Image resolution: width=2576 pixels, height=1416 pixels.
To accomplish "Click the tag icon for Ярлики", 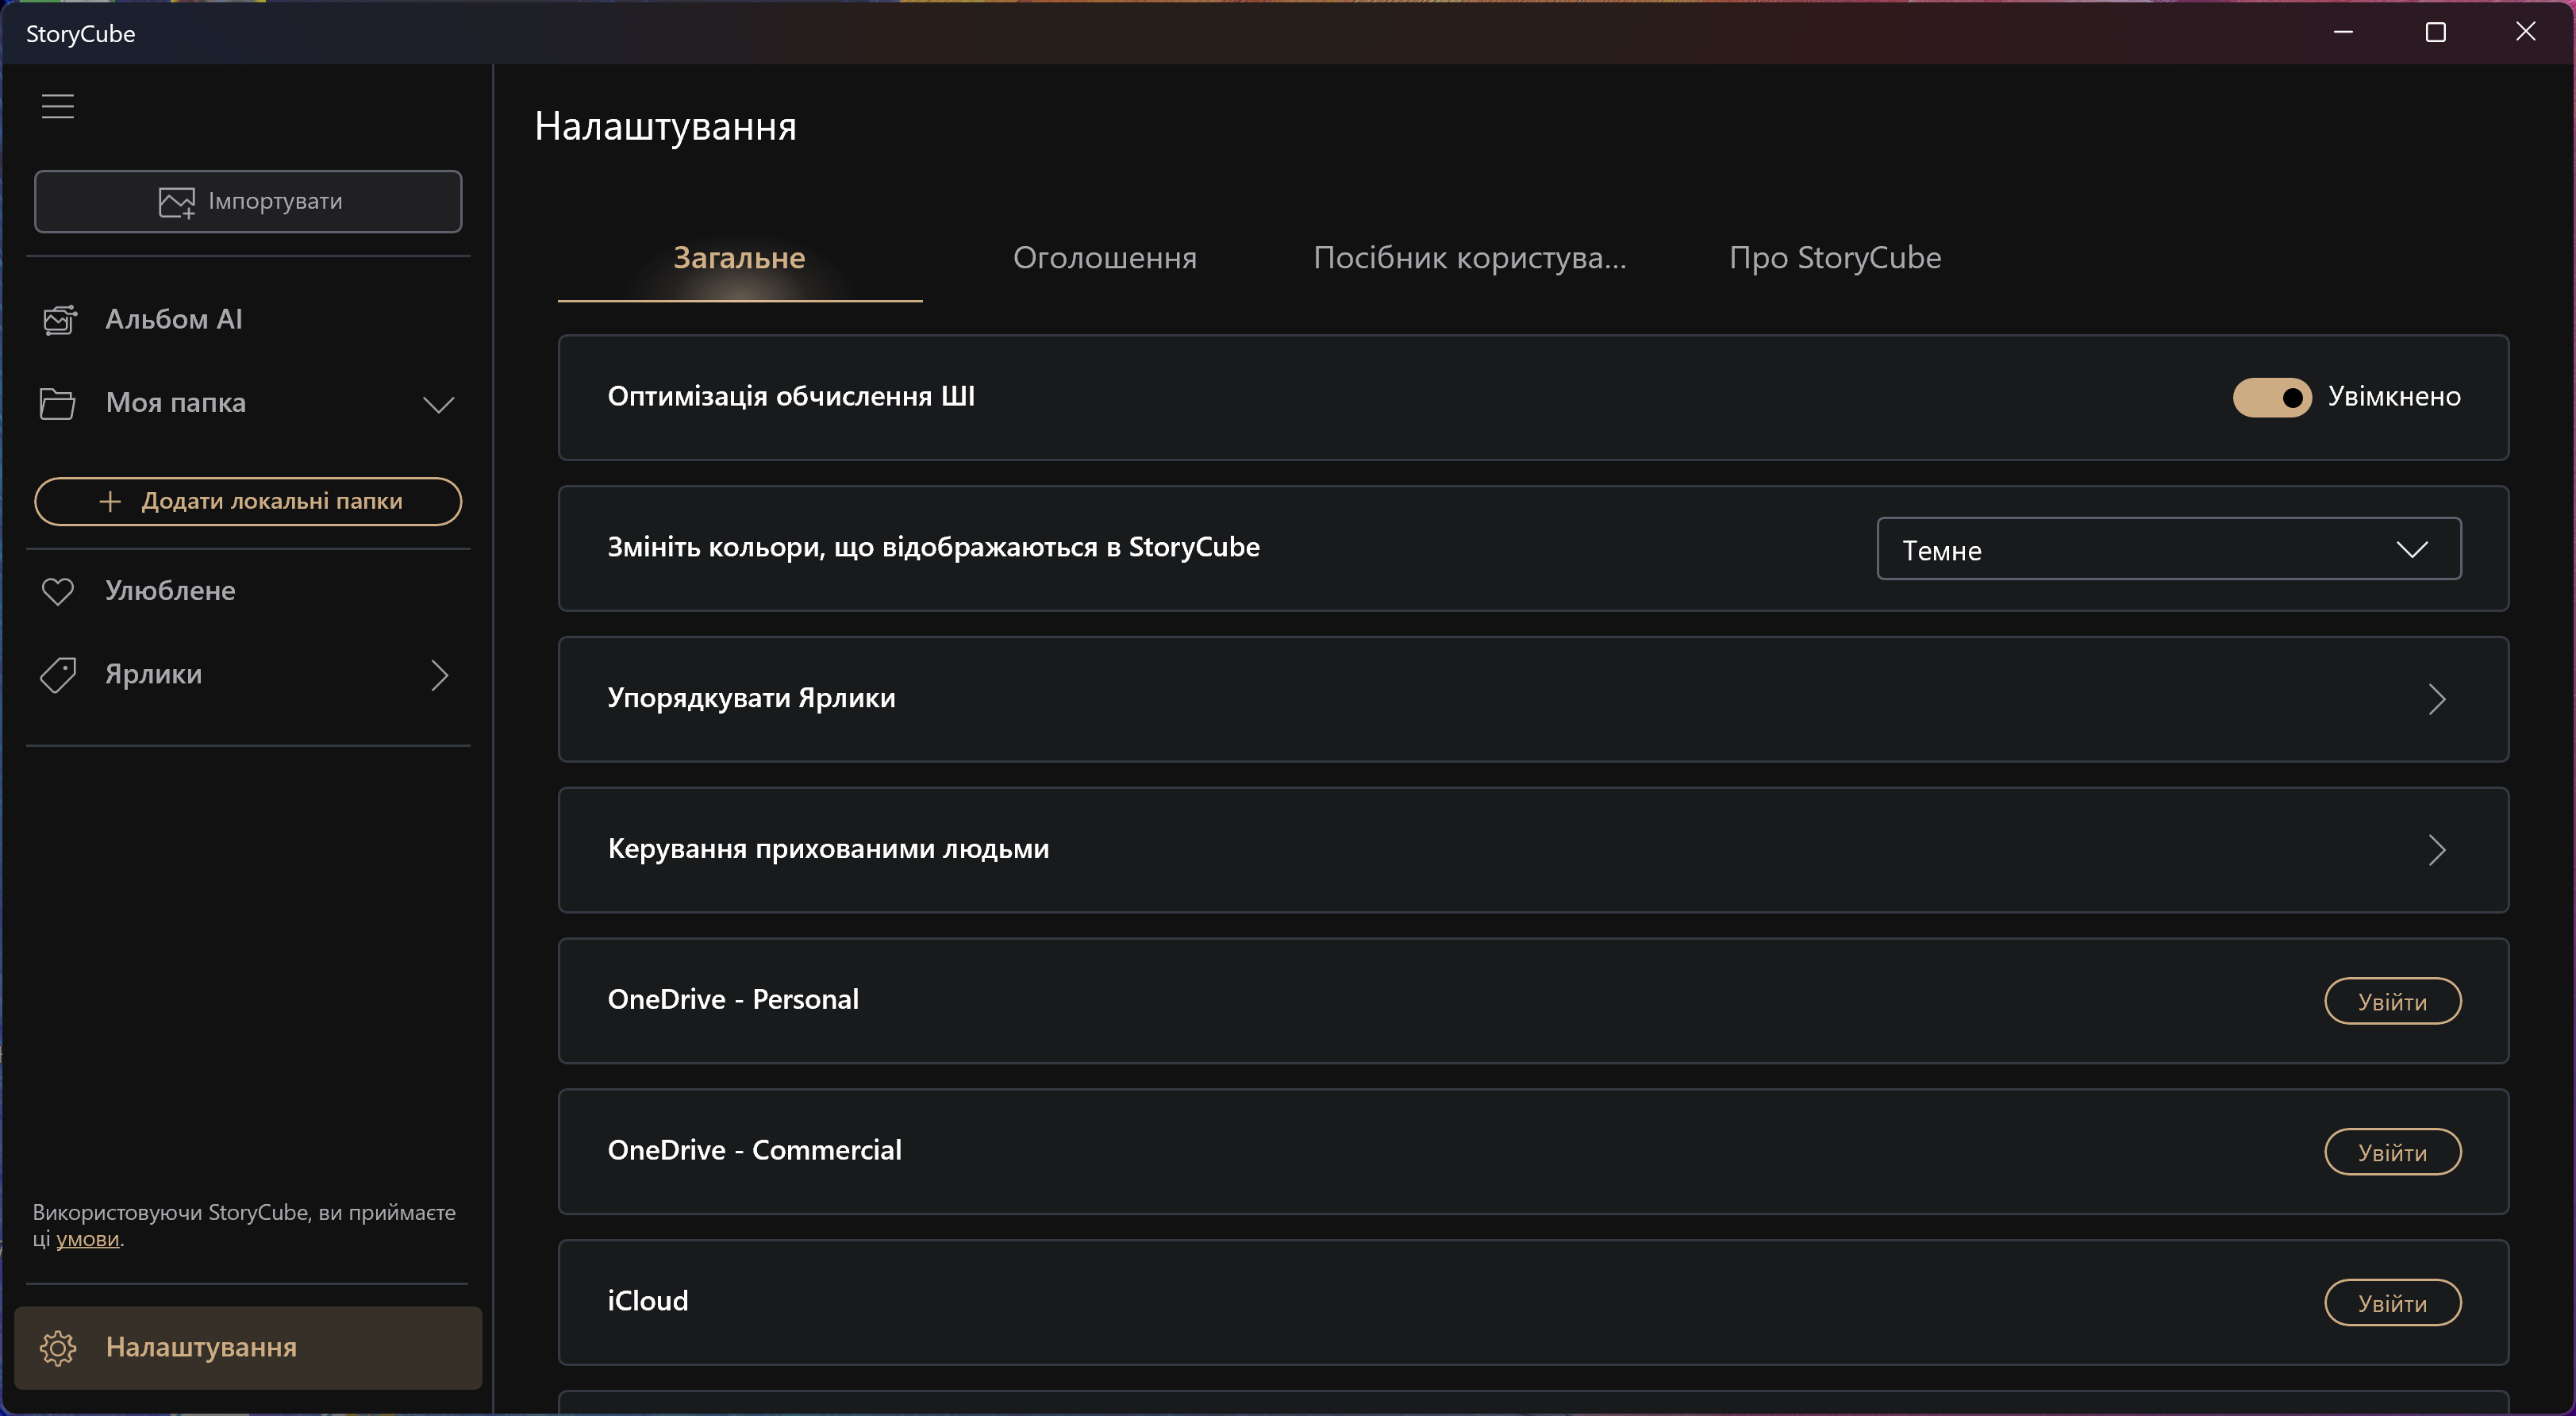I will 57,675.
